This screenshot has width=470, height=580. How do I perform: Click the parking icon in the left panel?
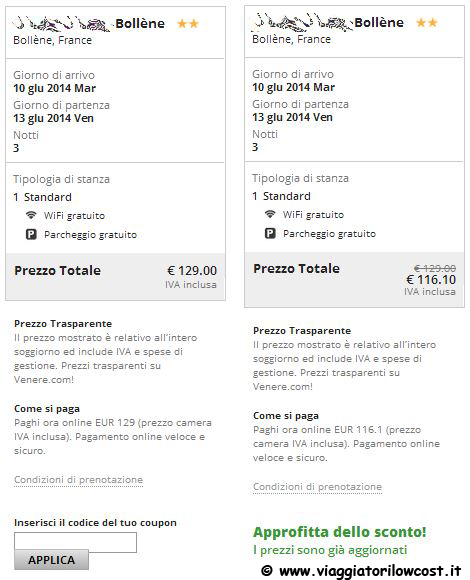[x=31, y=234]
